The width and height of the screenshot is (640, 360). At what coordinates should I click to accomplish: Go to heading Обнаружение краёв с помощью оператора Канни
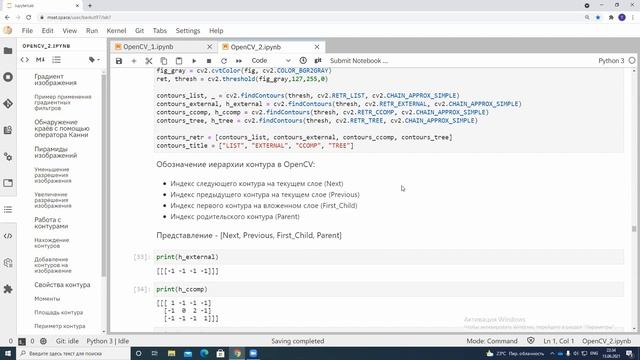(62, 128)
